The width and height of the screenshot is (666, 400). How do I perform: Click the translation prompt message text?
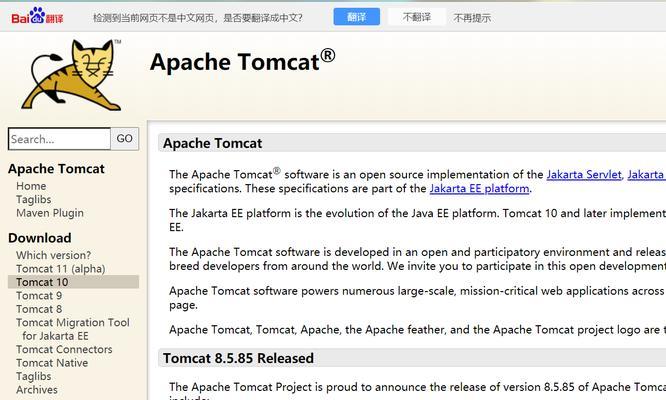[198, 18]
